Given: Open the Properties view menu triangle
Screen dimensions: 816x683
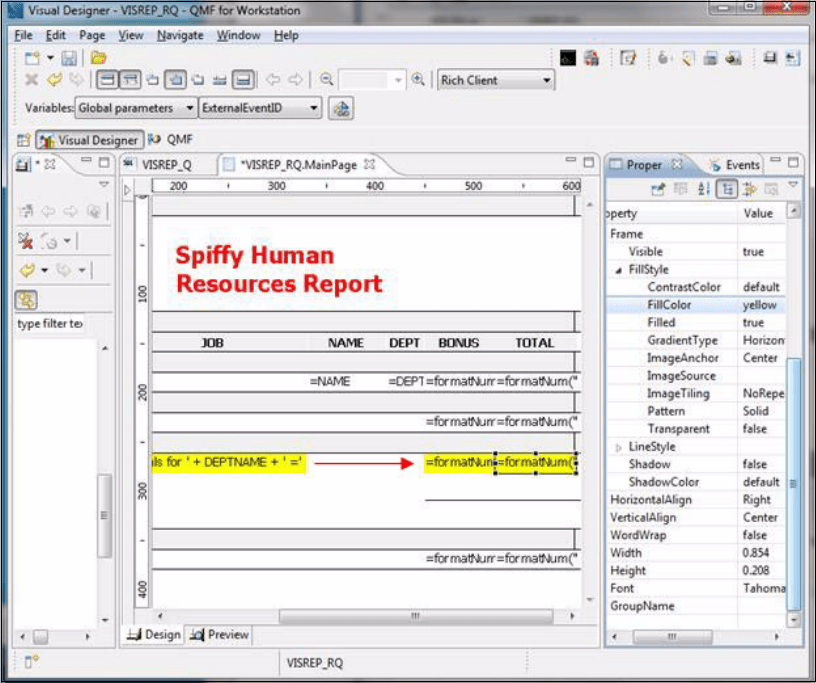Looking at the screenshot, I should [793, 184].
